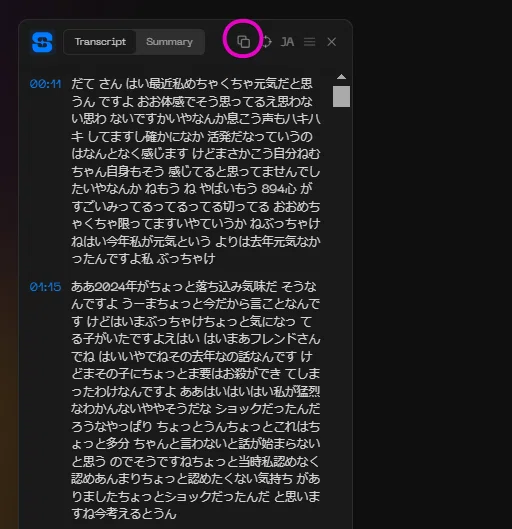Click the transcript scrollbar thumb
Screen dimensions: 512x529
[341, 96]
